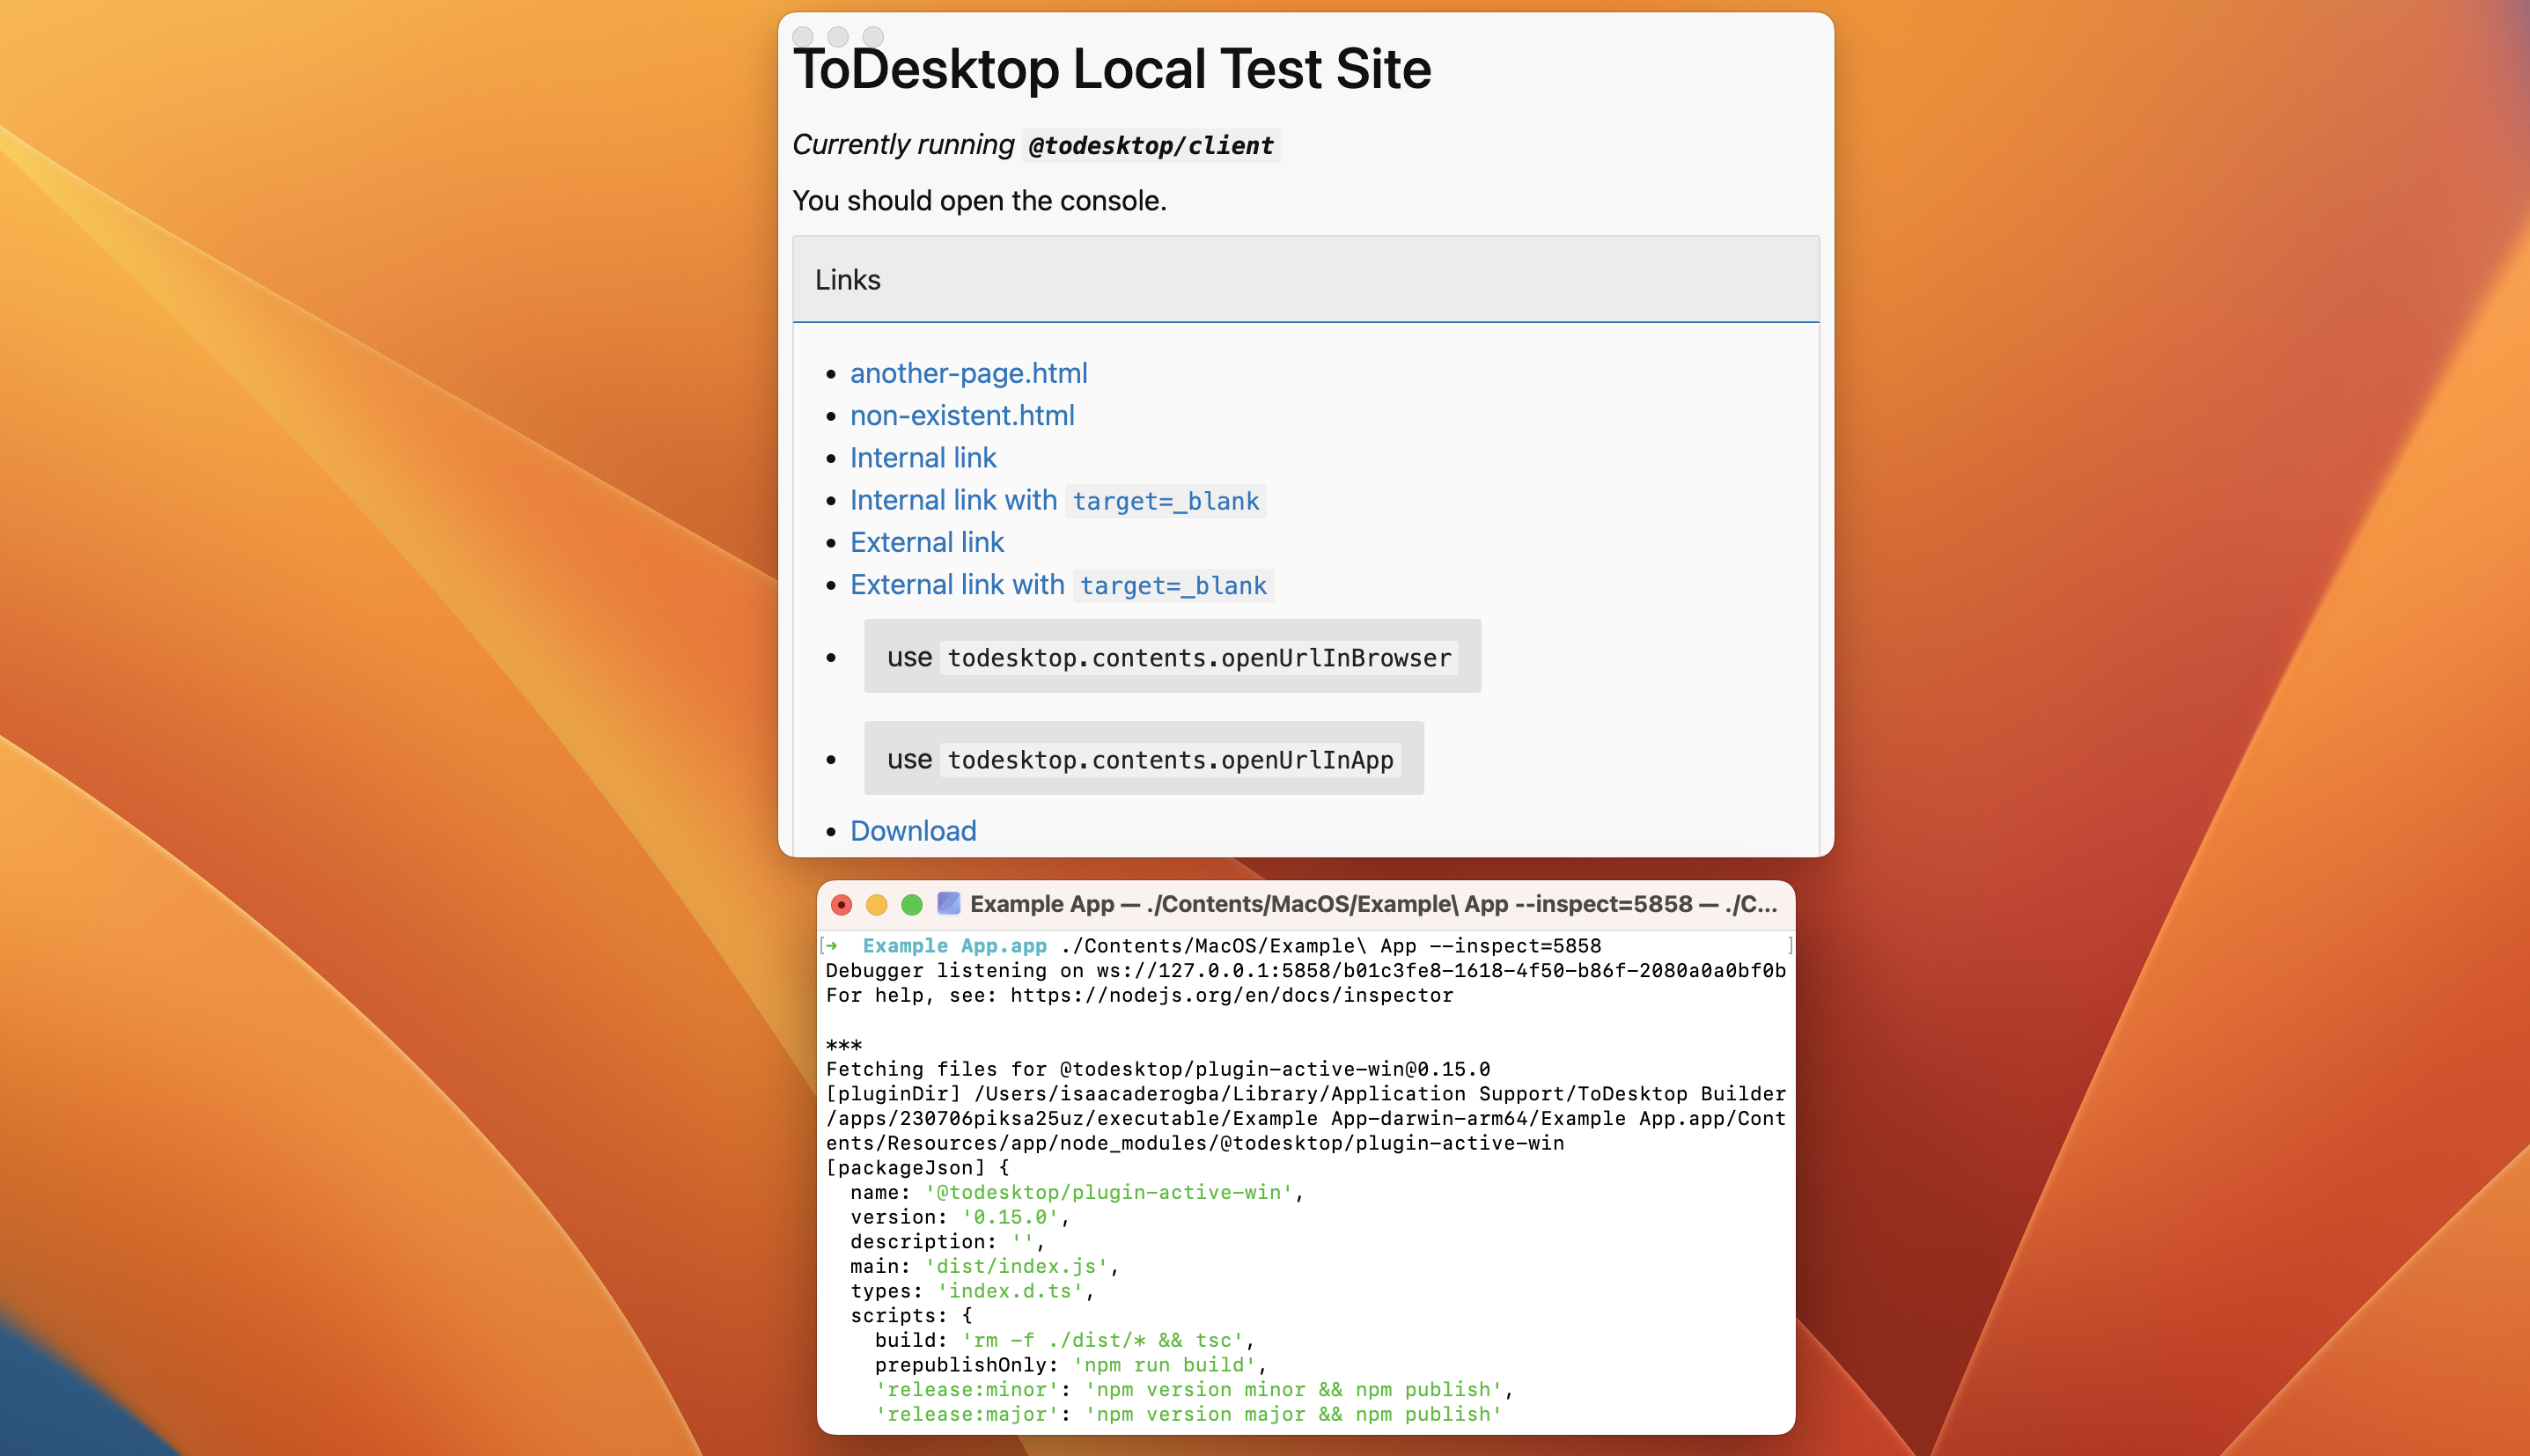This screenshot has height=1456, width=2530.
Task: Click the plain External link
Action: (926, 542)
